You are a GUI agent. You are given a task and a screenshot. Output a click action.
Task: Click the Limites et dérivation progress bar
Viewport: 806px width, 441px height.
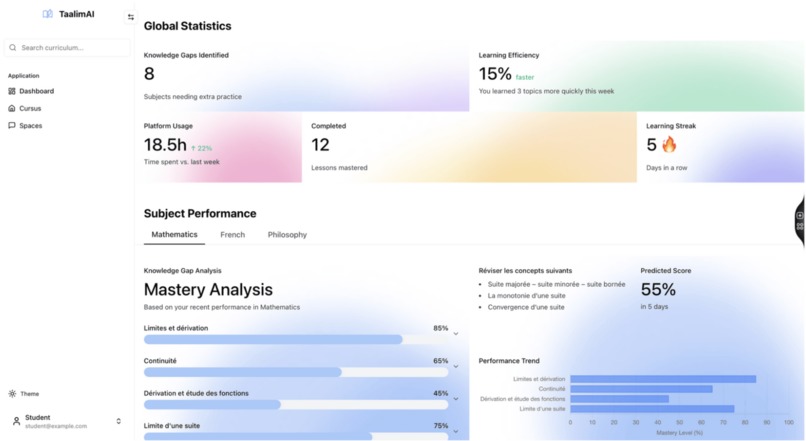(x=296, y=339)
